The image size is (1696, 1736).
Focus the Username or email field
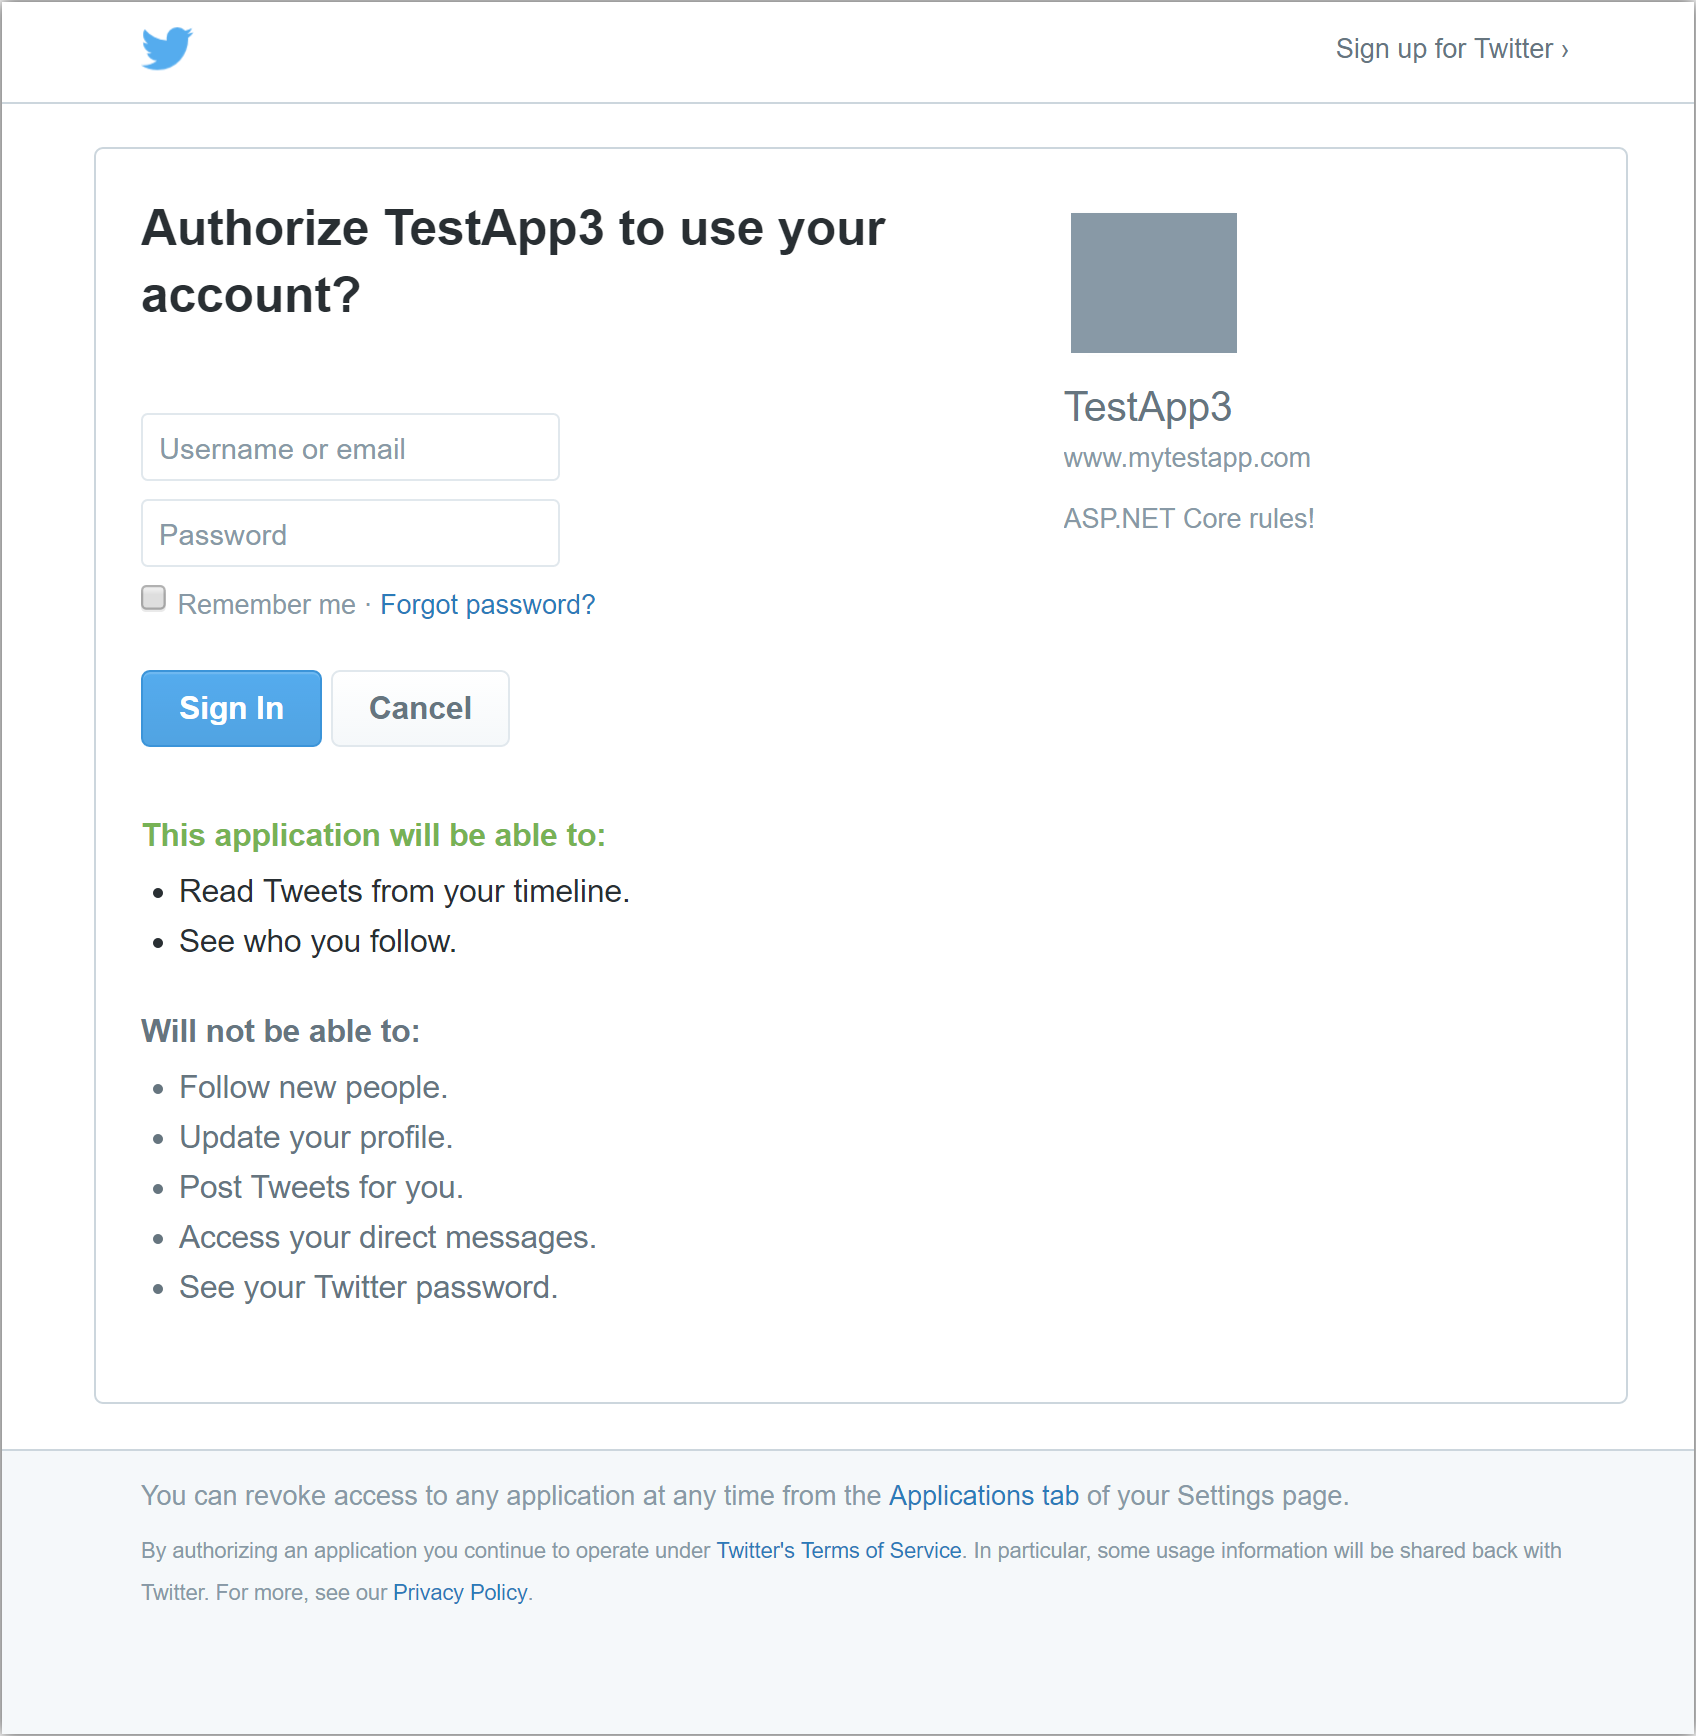click(350, 447)
